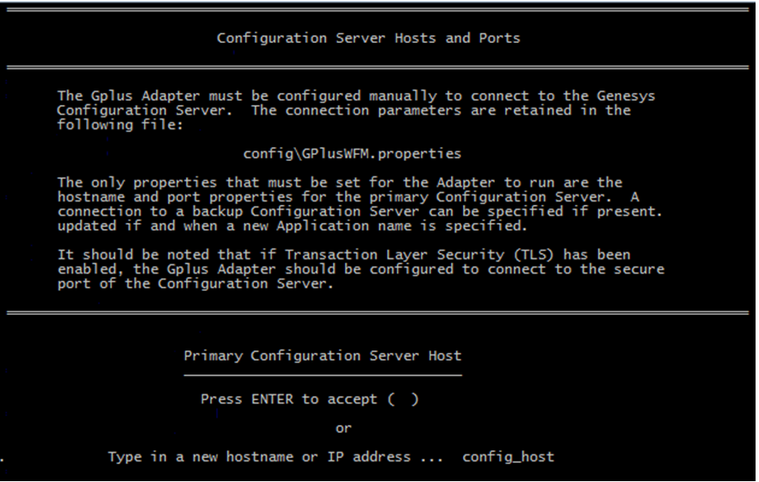Click the word 'or' between the prompts
This screenshot has width=759, height=482.
tap(344, 428)
